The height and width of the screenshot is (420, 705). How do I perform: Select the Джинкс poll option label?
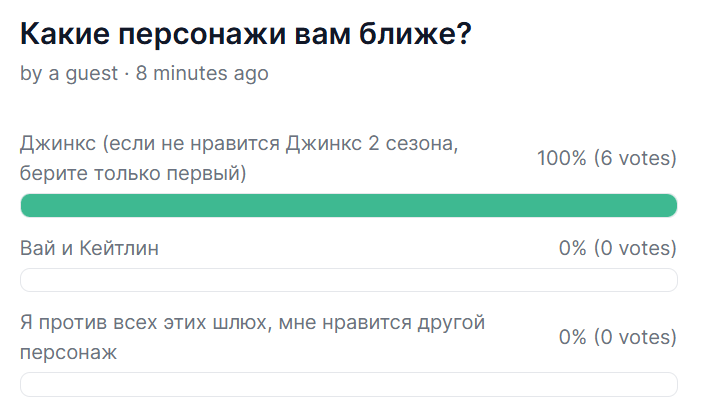239,158
